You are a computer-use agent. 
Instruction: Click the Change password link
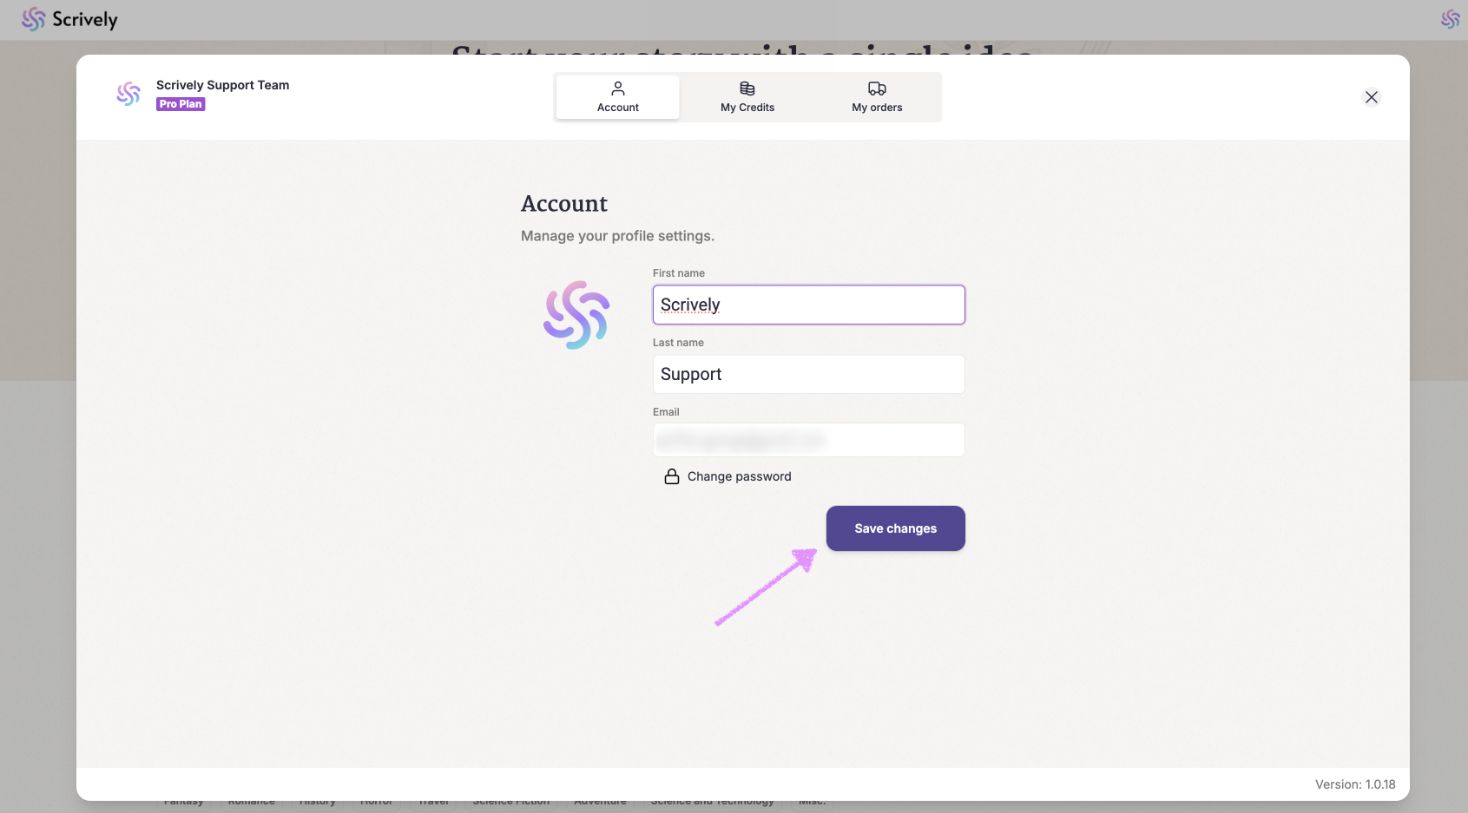pyautogui.click(x=739, y=477)
